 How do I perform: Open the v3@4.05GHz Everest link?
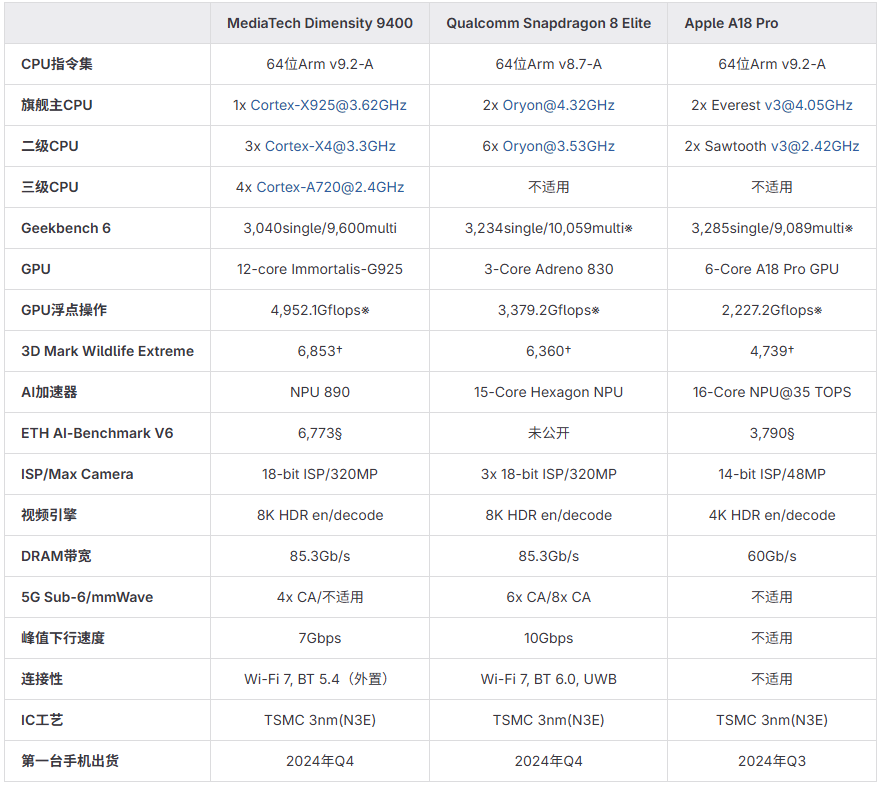808,105
